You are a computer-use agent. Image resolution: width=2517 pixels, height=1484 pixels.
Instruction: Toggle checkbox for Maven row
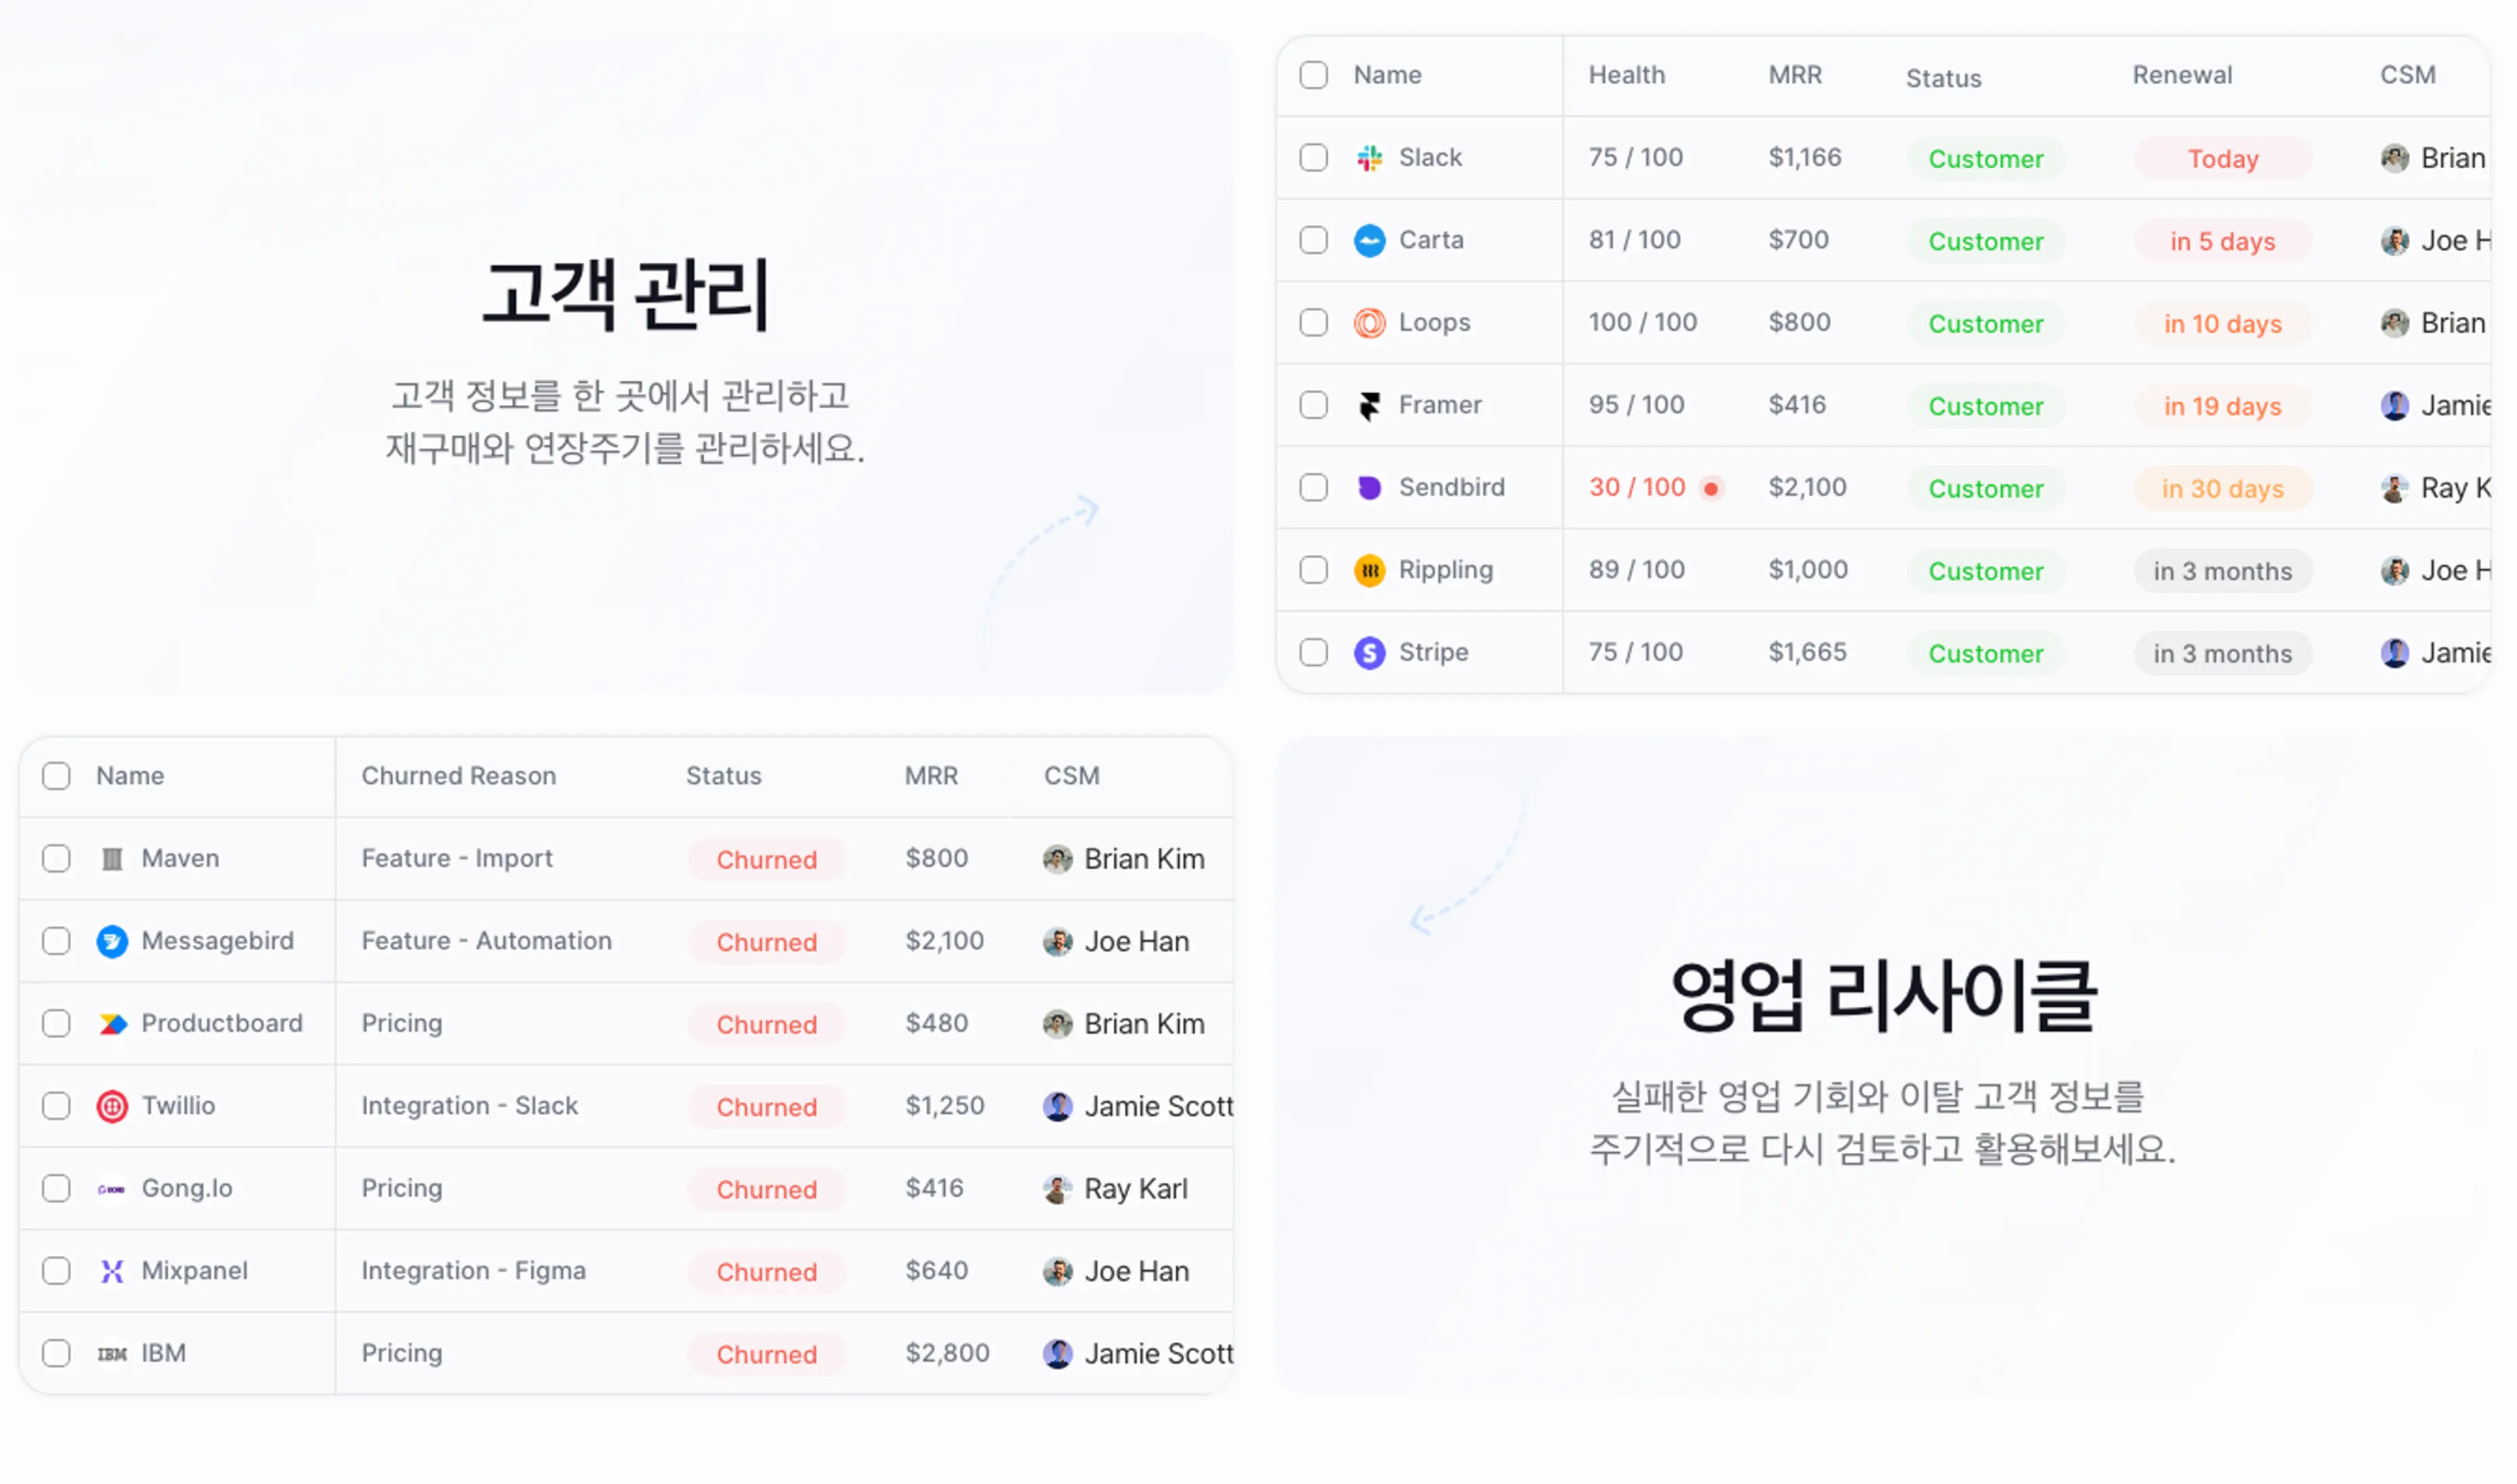55,857
